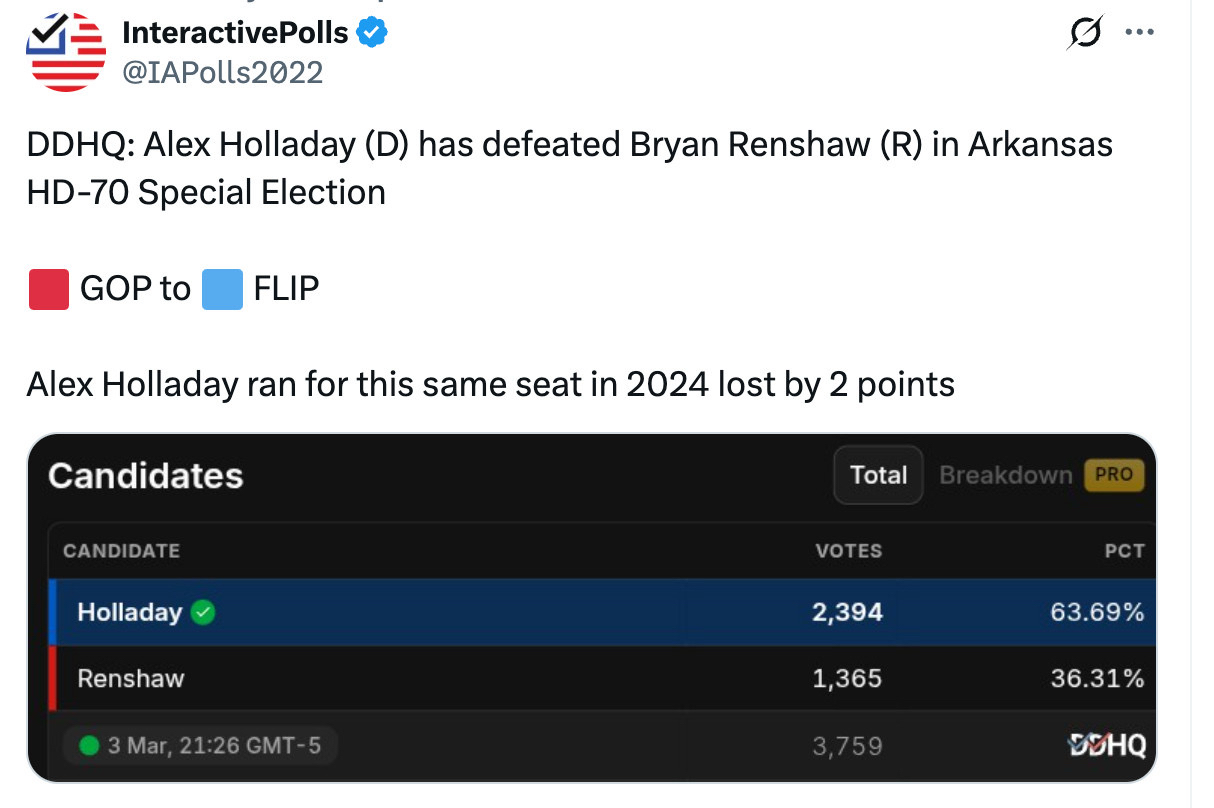
Task: Open the three-dot more options menu
Action: tap(1139, 31)
